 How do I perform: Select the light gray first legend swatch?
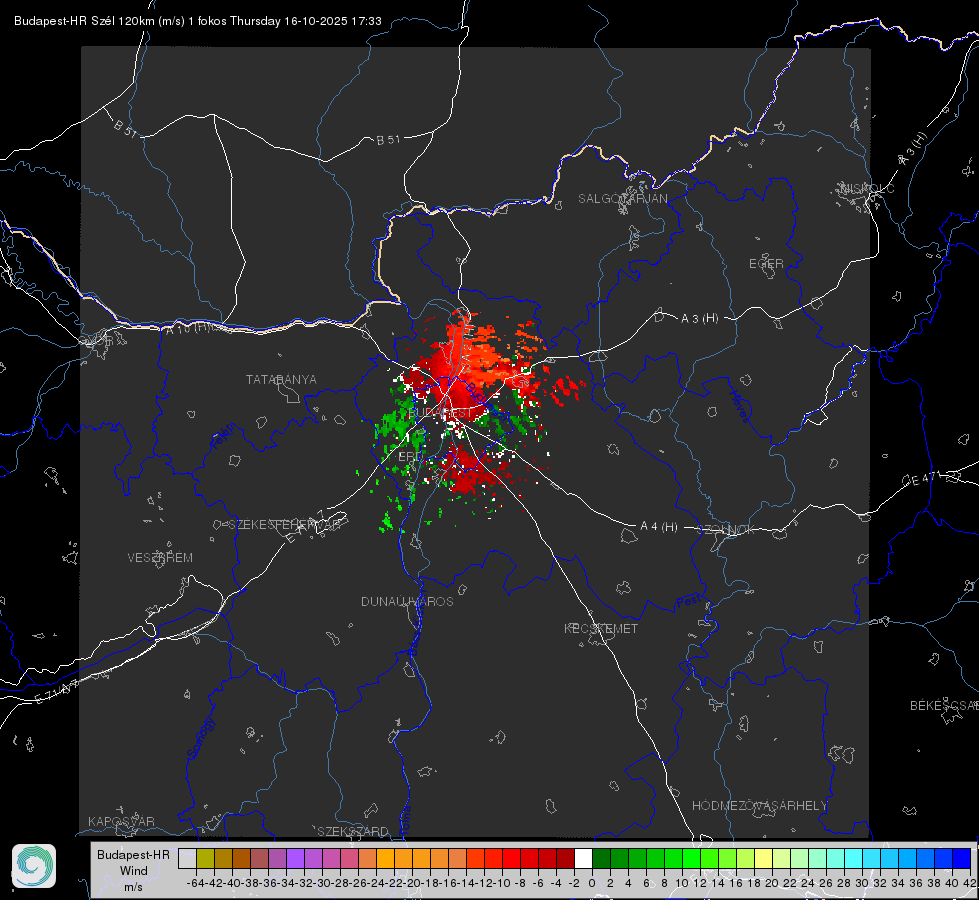coord(187,858)
